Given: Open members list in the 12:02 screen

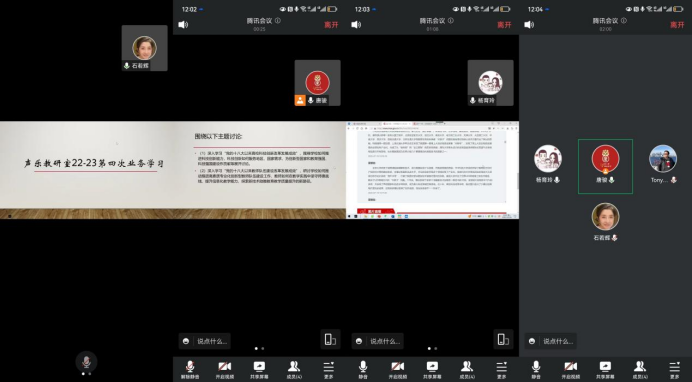Looking at the screenshot, I should 294,370.
